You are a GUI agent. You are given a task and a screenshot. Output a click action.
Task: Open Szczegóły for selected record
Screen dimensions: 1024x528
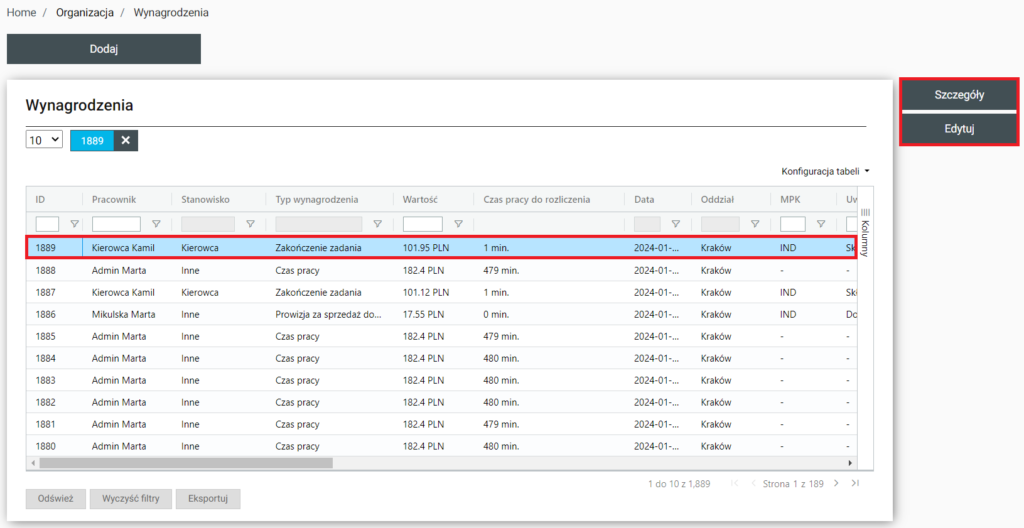(960, 96)
